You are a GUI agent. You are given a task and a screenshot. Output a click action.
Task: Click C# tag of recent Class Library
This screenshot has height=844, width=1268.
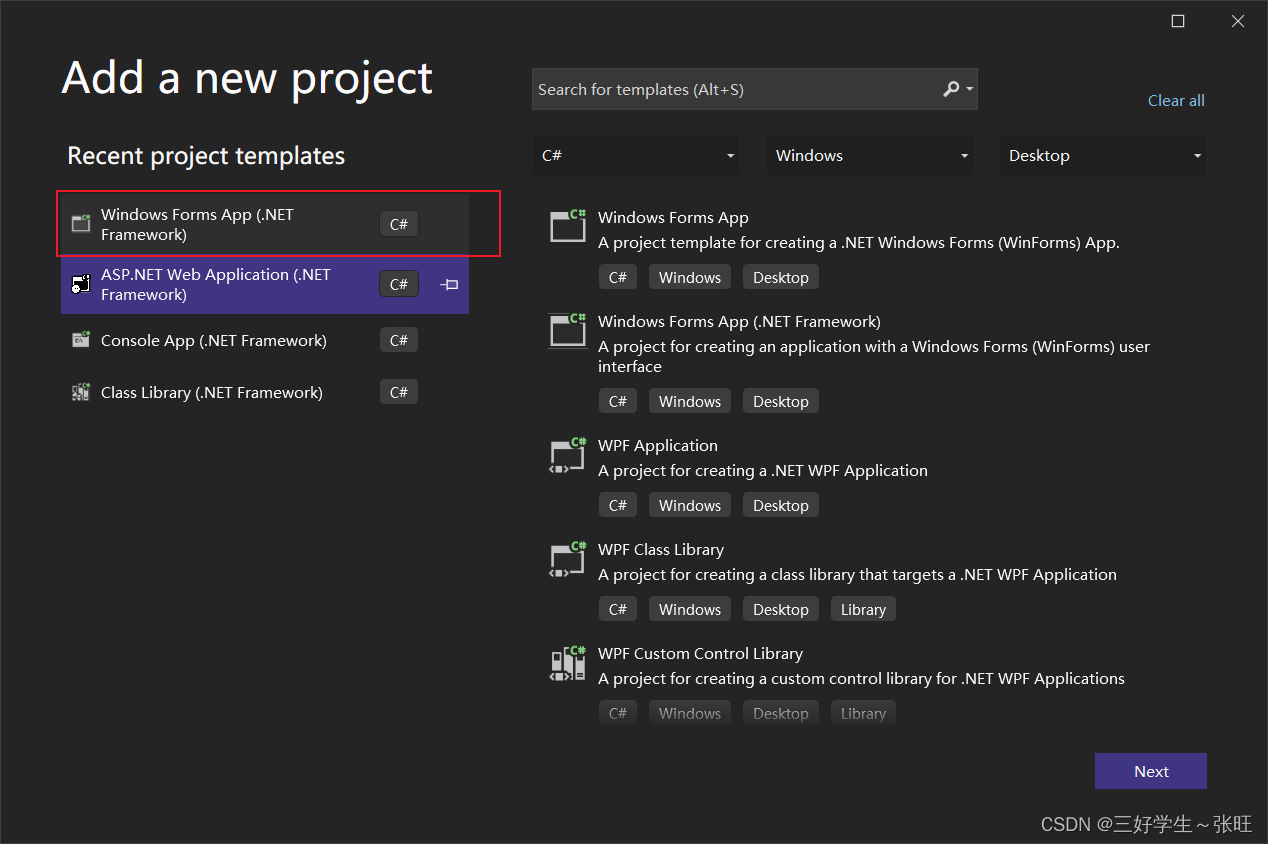pos(398,392)
